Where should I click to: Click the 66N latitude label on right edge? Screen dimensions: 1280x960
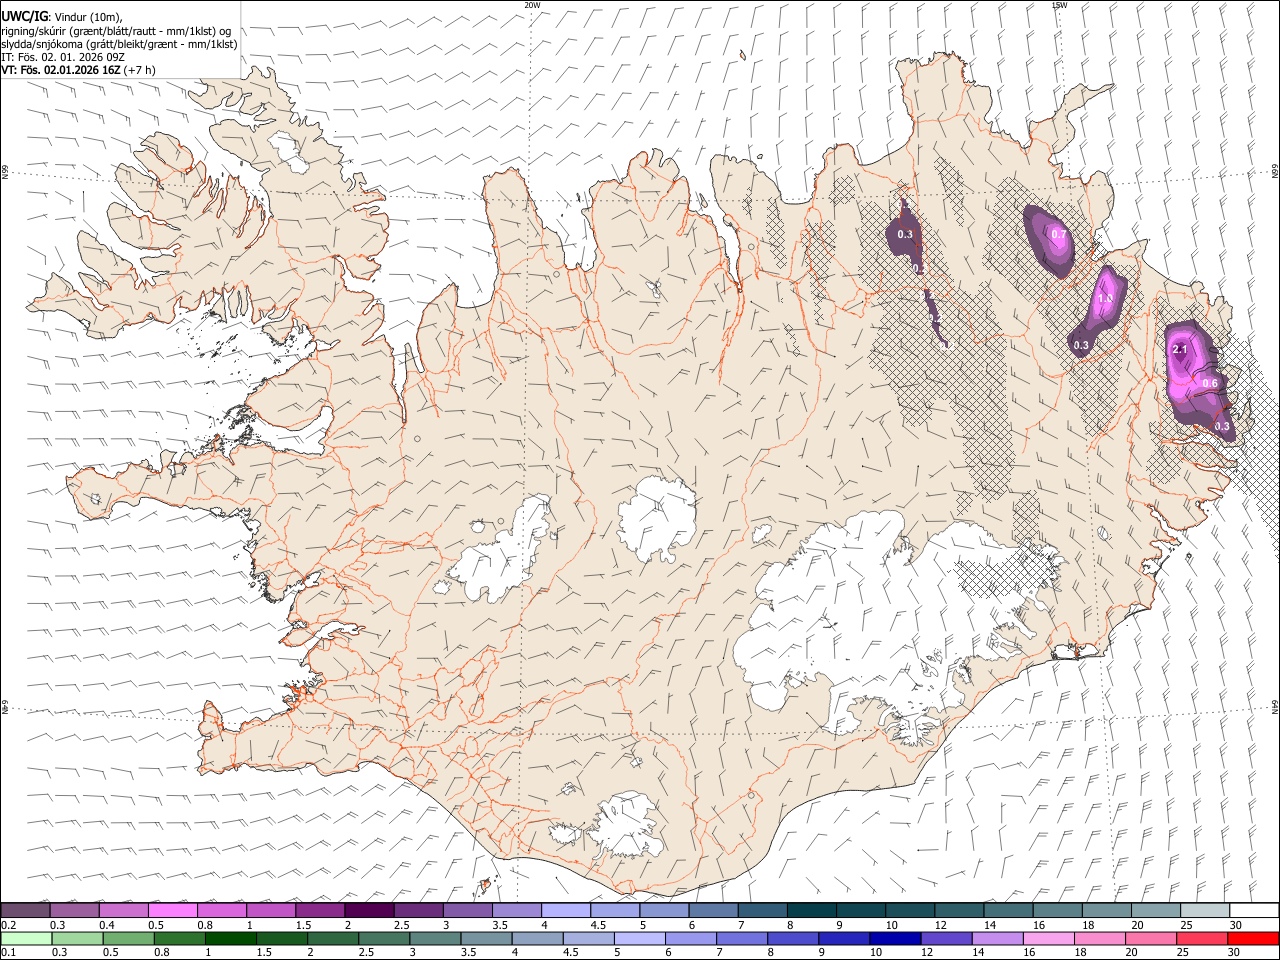pyautogui.click(x=1275, y=174)
